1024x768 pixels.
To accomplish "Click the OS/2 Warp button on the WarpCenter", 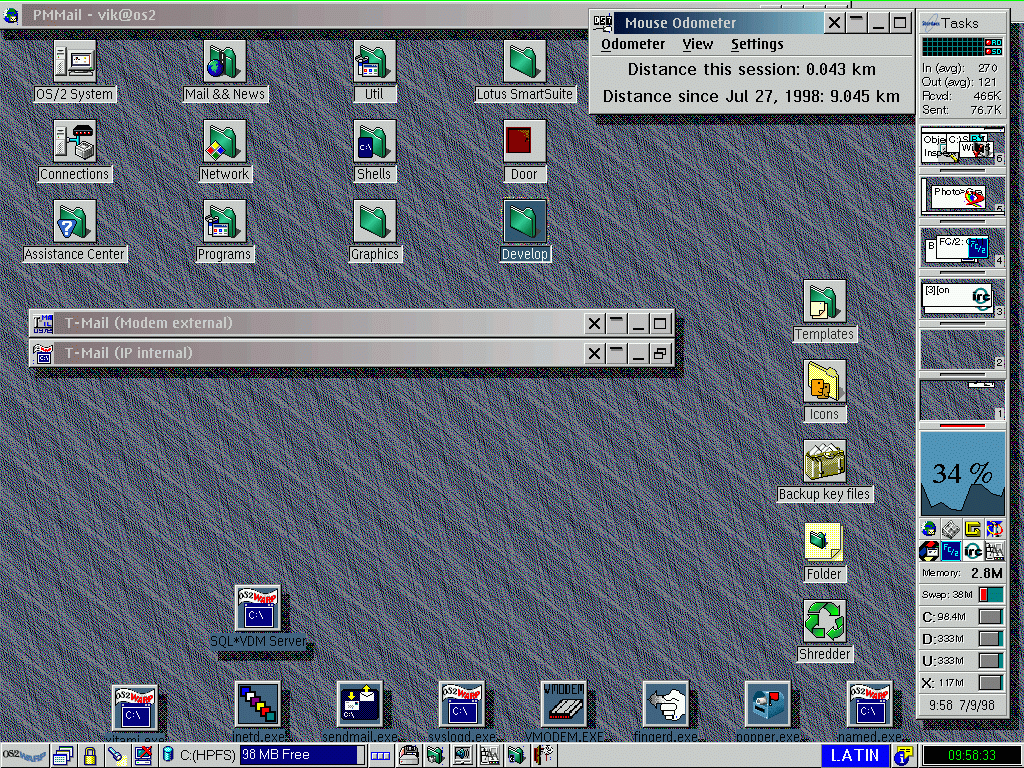I will pyautogui.click(x=25, y=756).
